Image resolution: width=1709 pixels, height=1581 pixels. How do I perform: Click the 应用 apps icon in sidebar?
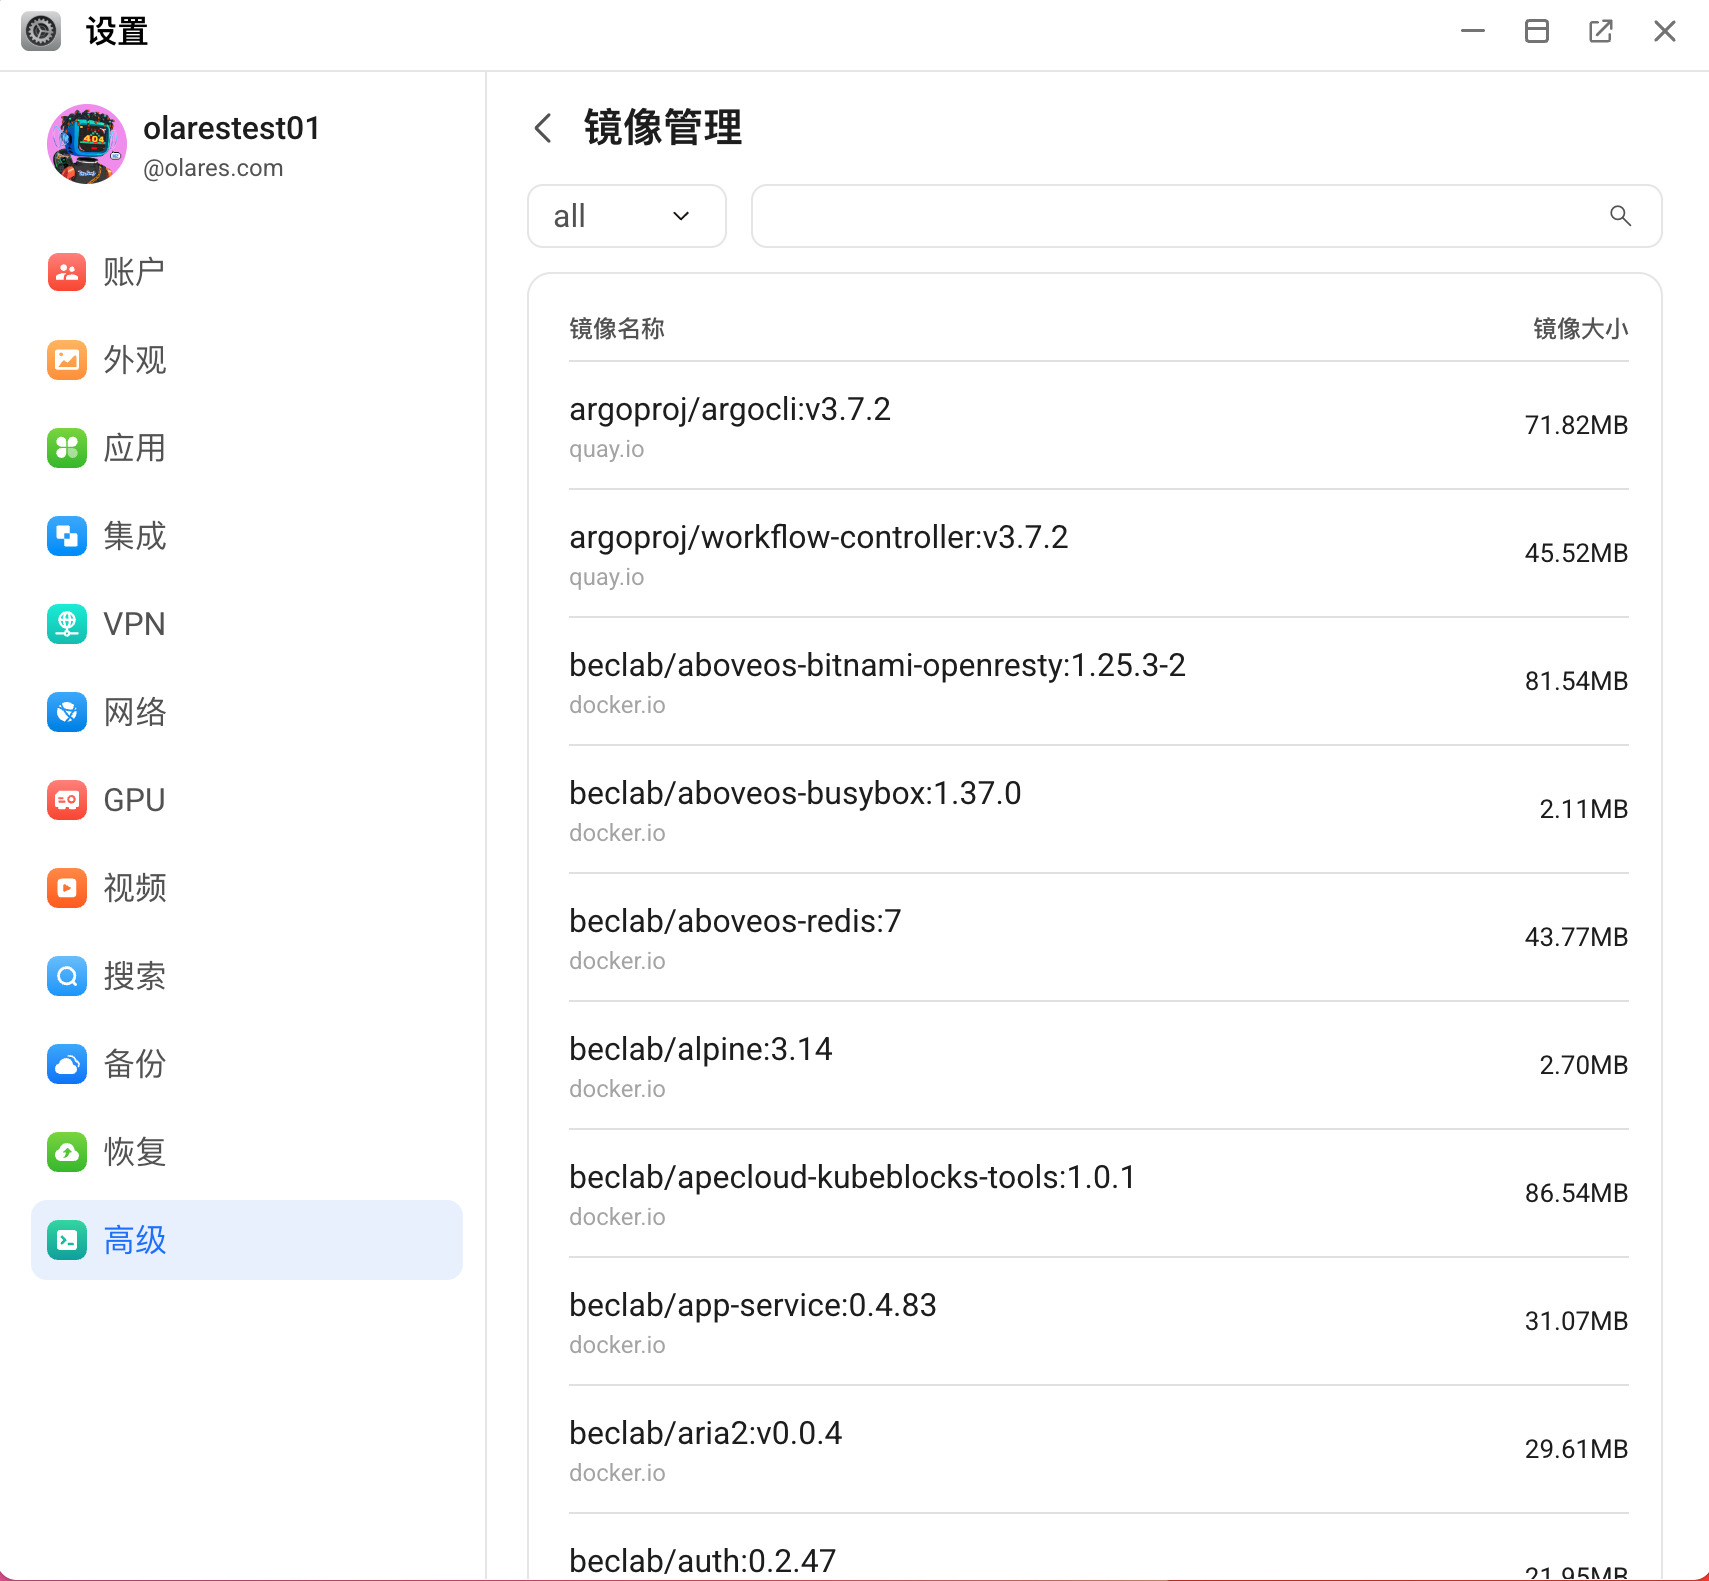click(66, 448)
